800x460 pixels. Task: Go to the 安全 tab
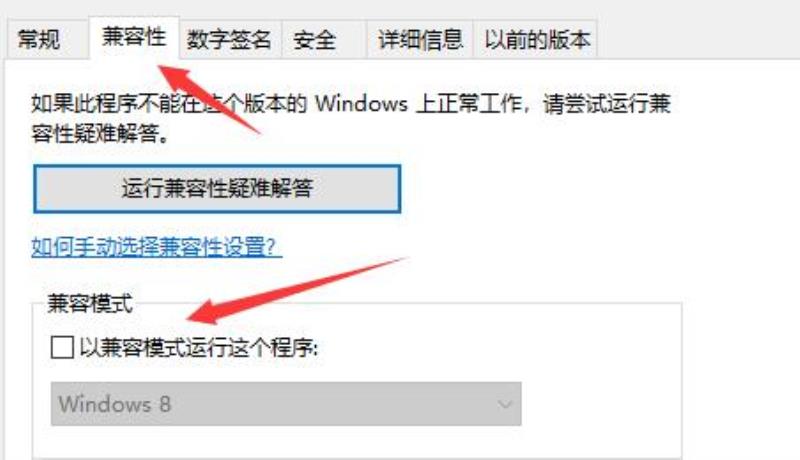pyautogui.click(x=323, y=40)
